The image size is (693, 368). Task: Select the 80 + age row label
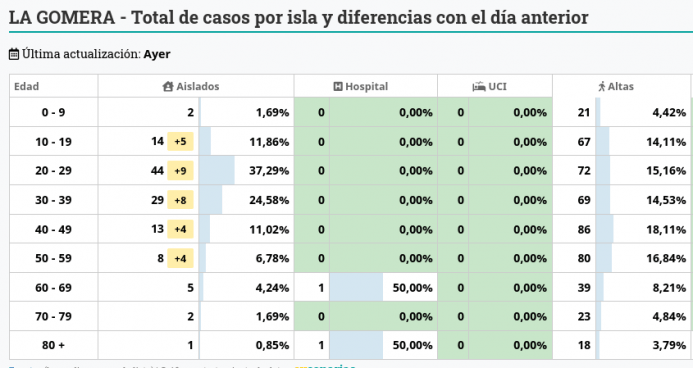pos(53,345)
